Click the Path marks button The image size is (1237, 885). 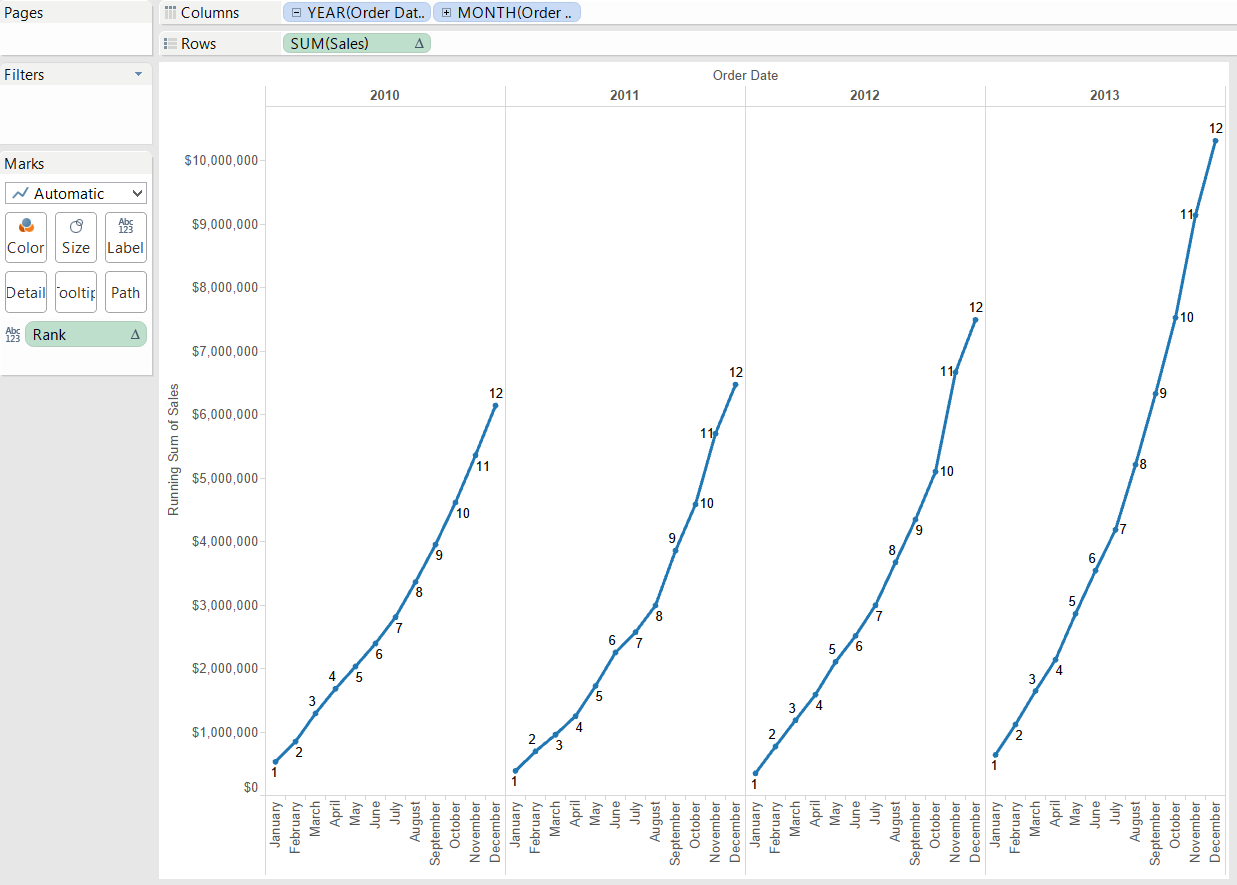(x=125, y=293)
